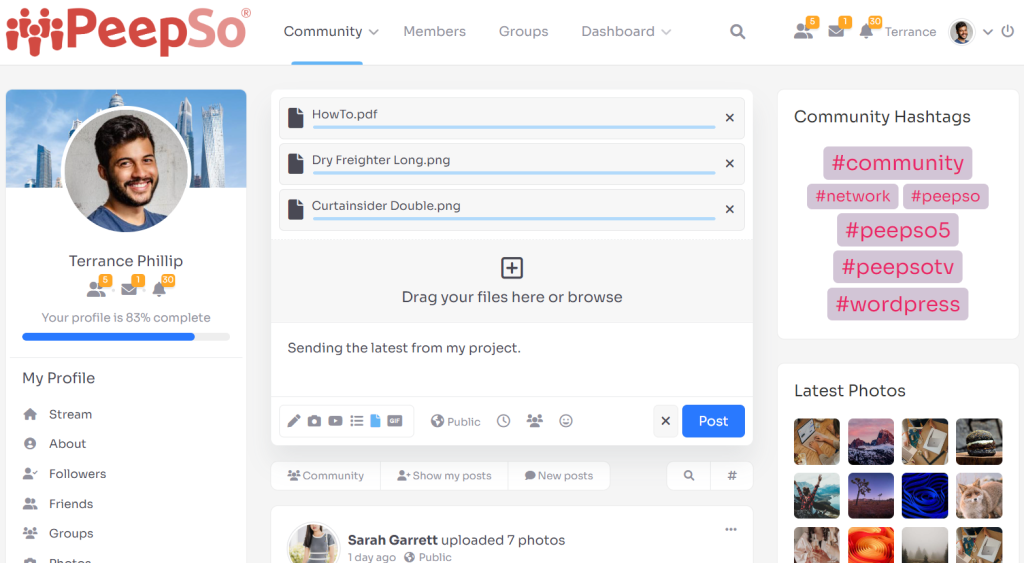Click the #peepsotv hashtag
This screenshot has width=1024, height=563.
(x=897, y=266)
